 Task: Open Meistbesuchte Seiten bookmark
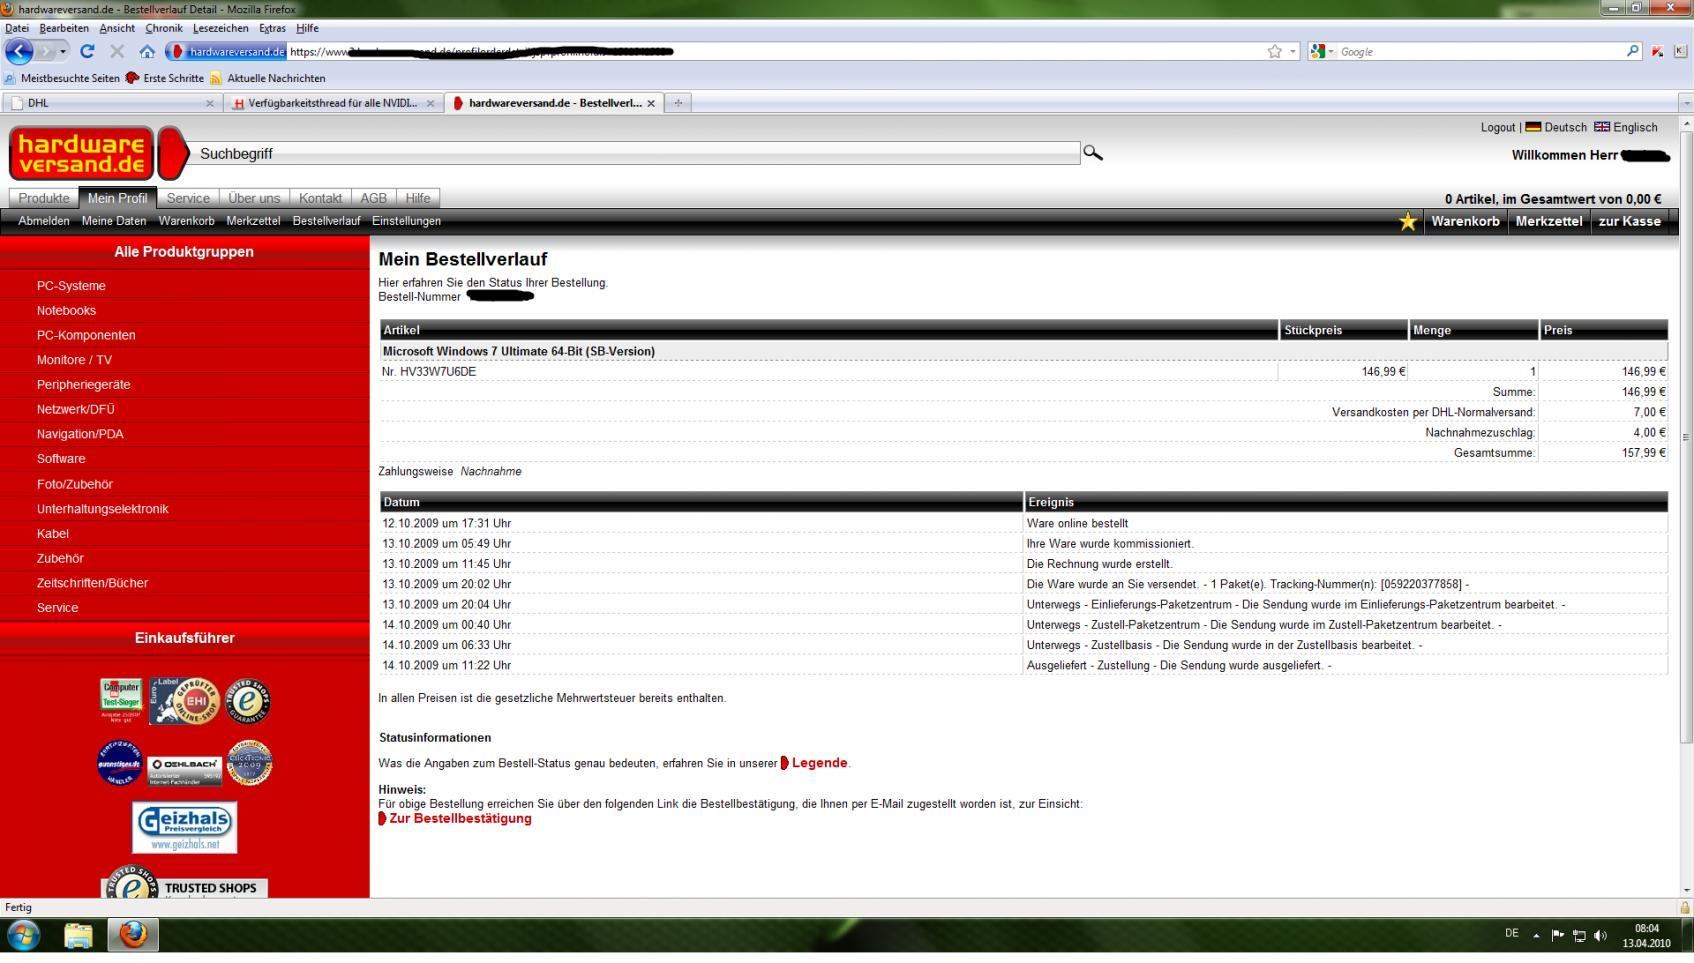[x=62, y=78]
